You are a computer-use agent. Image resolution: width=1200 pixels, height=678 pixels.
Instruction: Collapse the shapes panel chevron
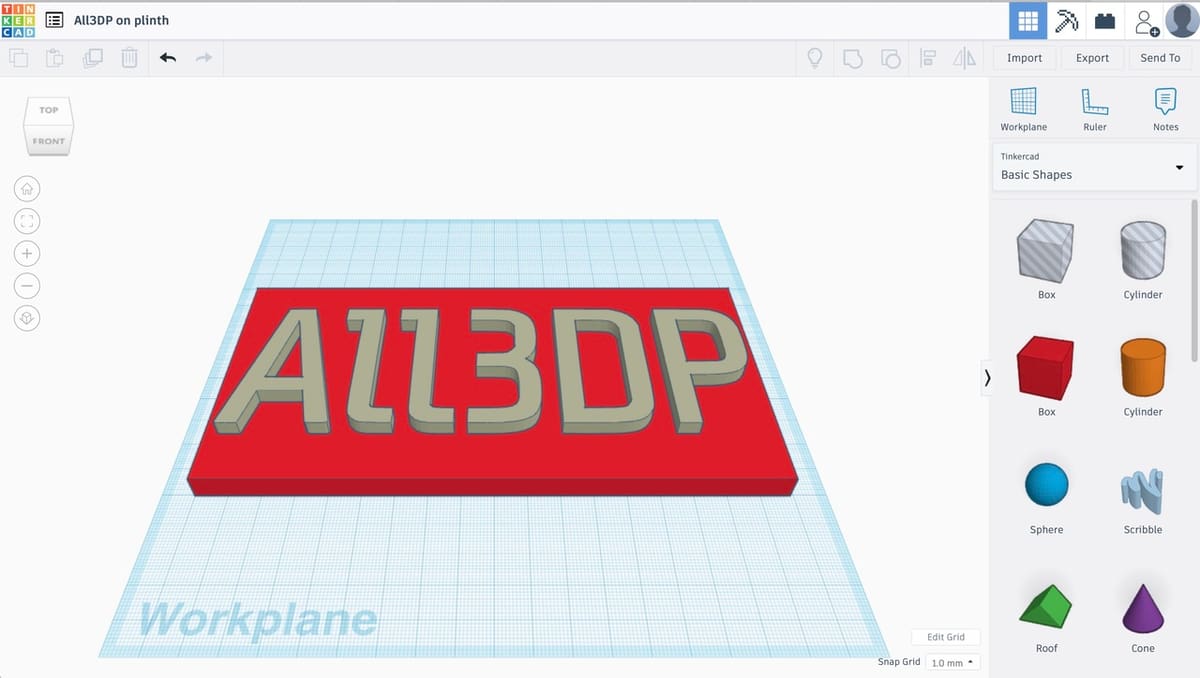click(987, 377)
